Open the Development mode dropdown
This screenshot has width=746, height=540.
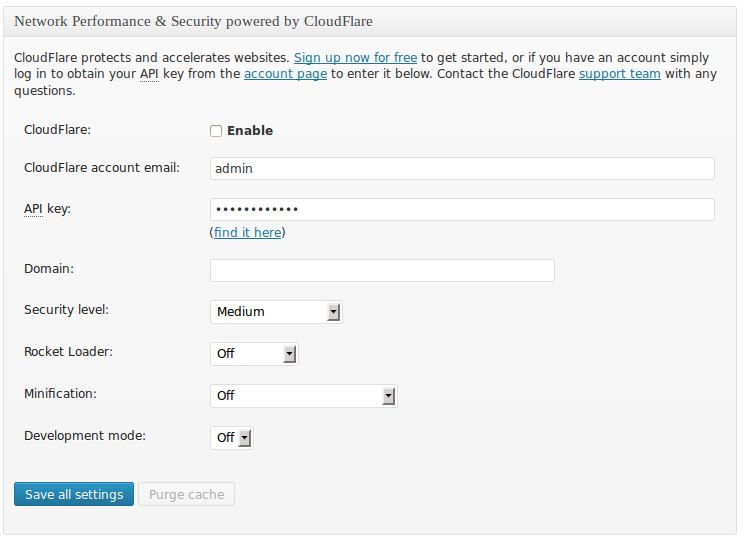(x=226, y=438)
